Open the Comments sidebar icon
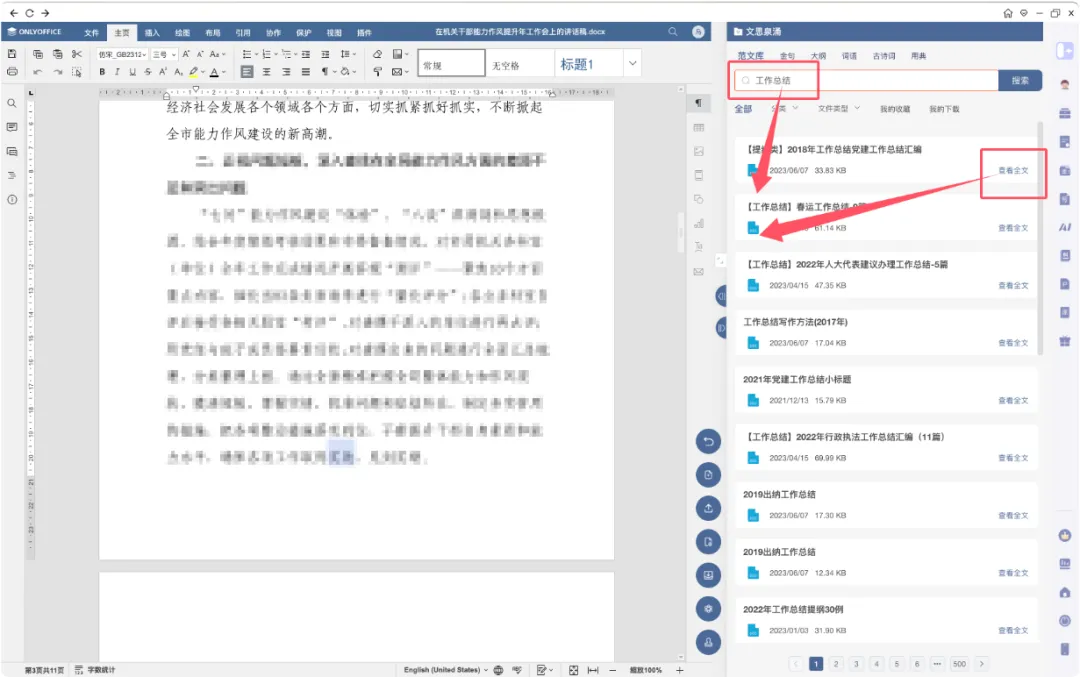Viewport: 1080px width, 677px height. [x=12, y=127]
